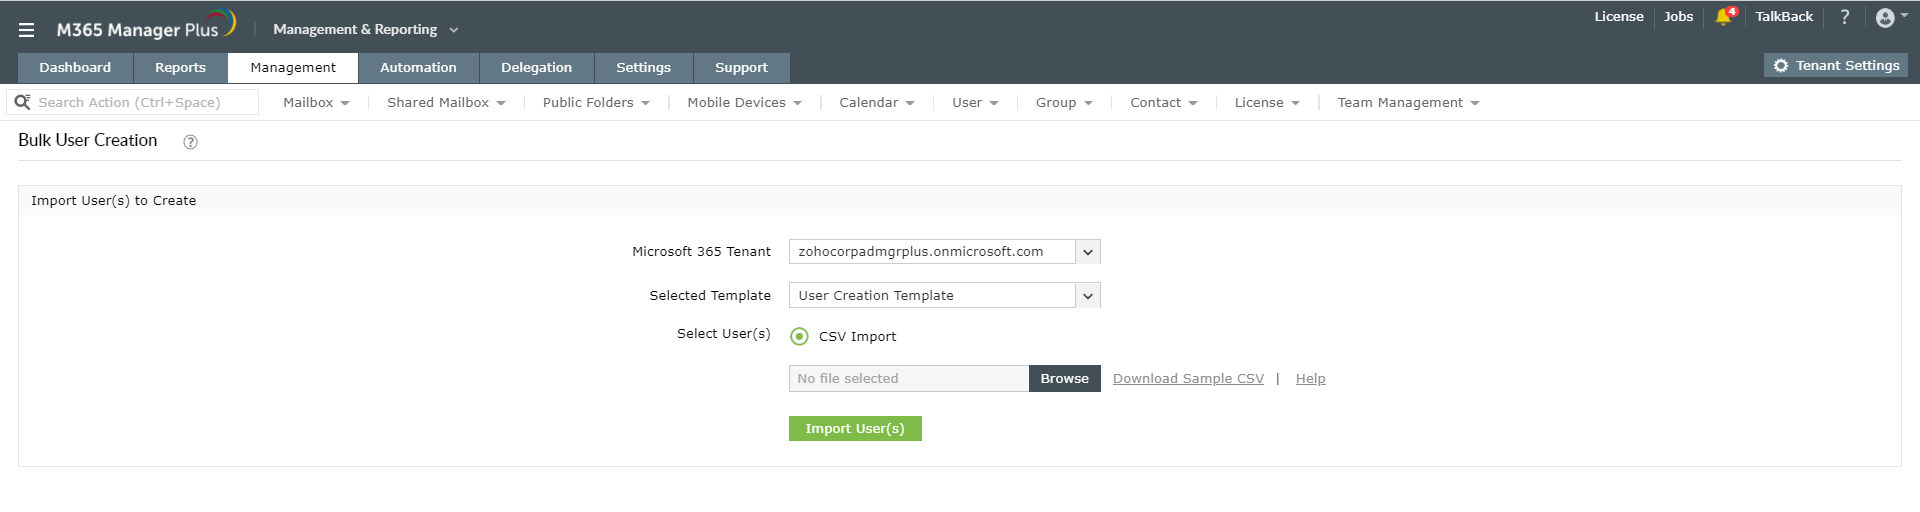The width and height of the screenshot is (1920, 512).
Task: Select the CSV Import radio button
Action: coord(799,337)
